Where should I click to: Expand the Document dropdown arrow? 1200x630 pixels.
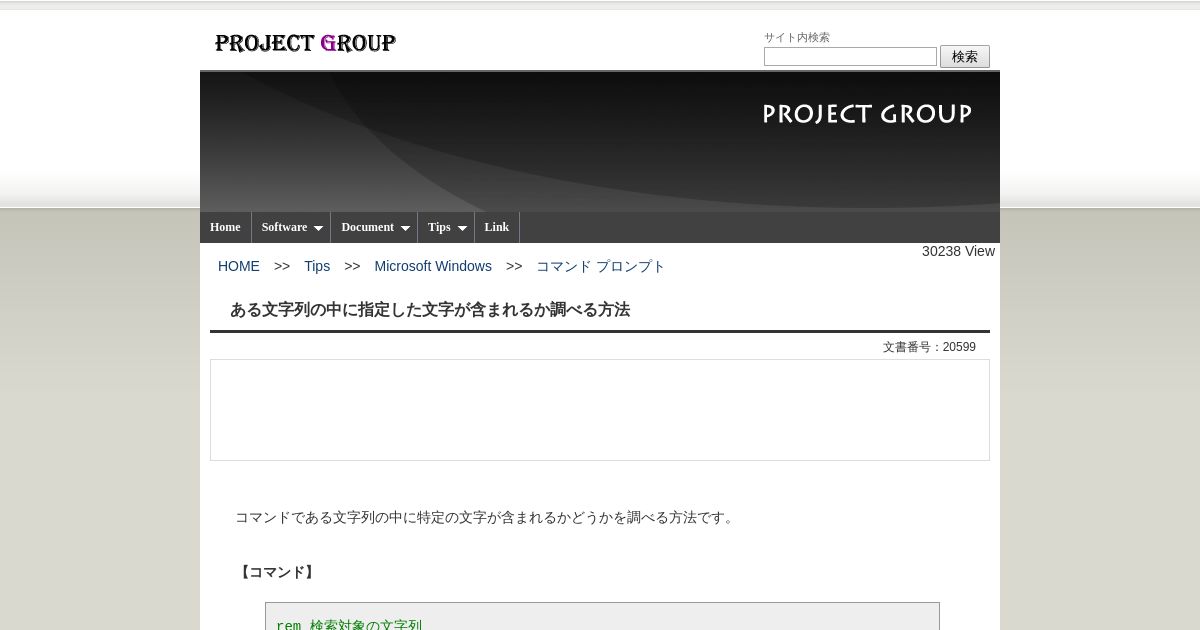405,228
